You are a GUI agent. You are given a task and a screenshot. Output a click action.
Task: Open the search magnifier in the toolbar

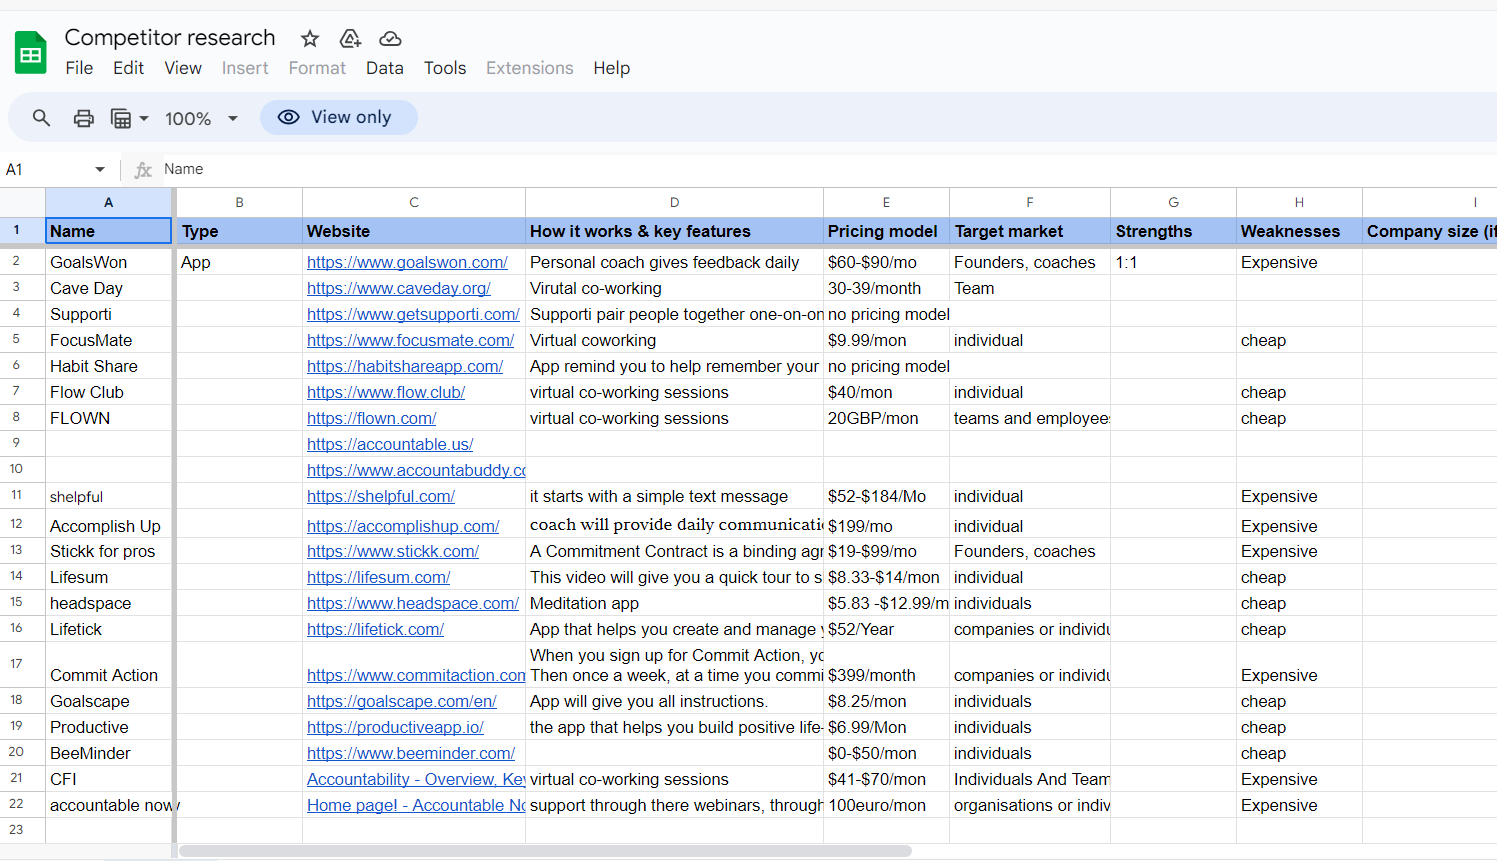coord(41,118)
